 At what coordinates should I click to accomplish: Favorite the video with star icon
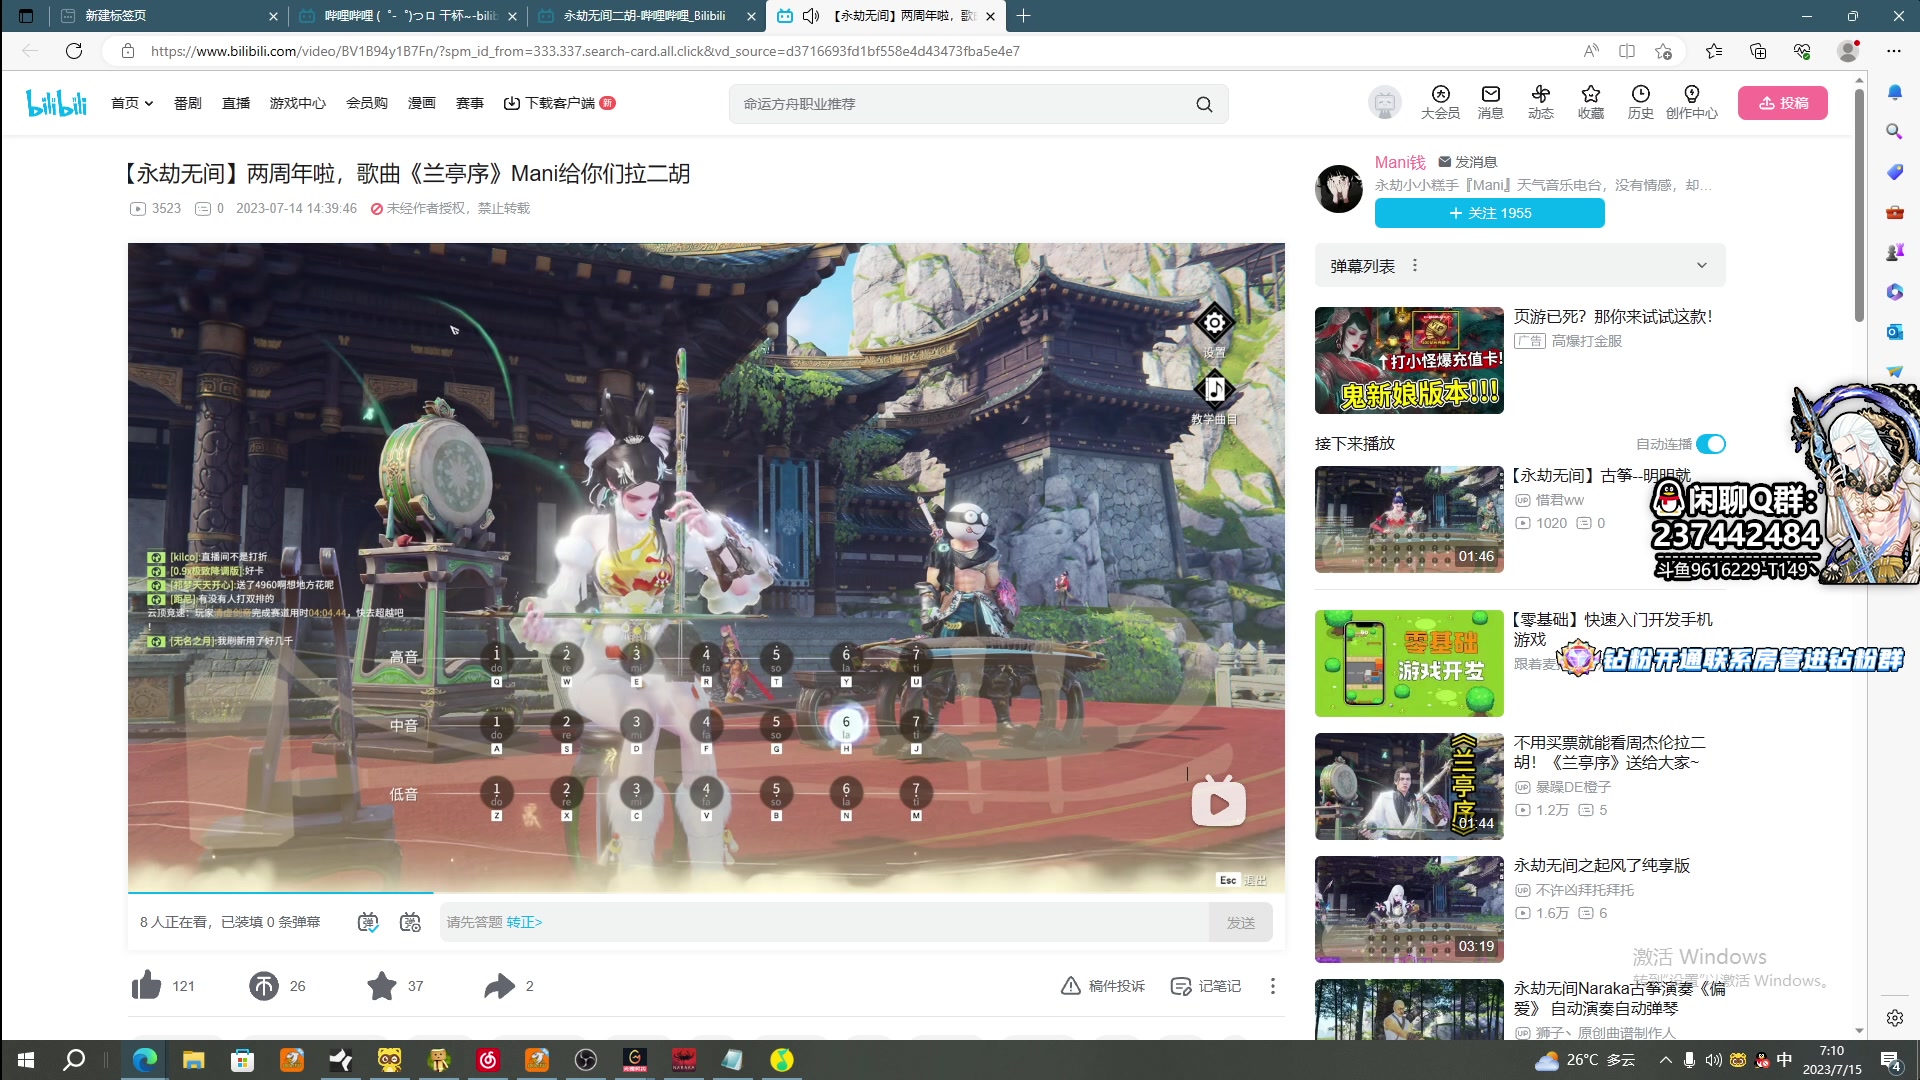381,986
